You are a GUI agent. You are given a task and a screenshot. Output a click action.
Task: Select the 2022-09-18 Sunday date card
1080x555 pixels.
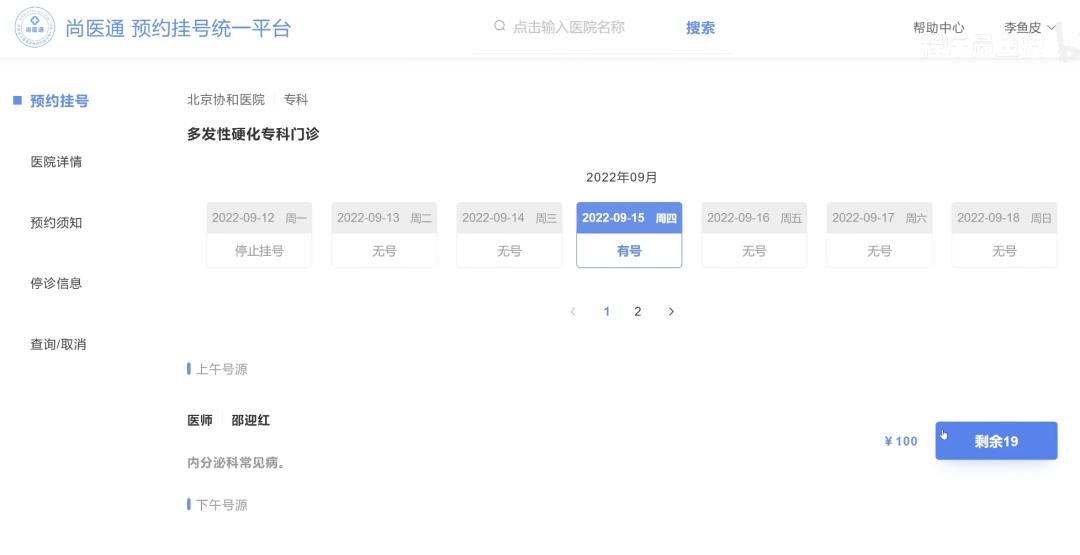click(x=1004, y=235)
